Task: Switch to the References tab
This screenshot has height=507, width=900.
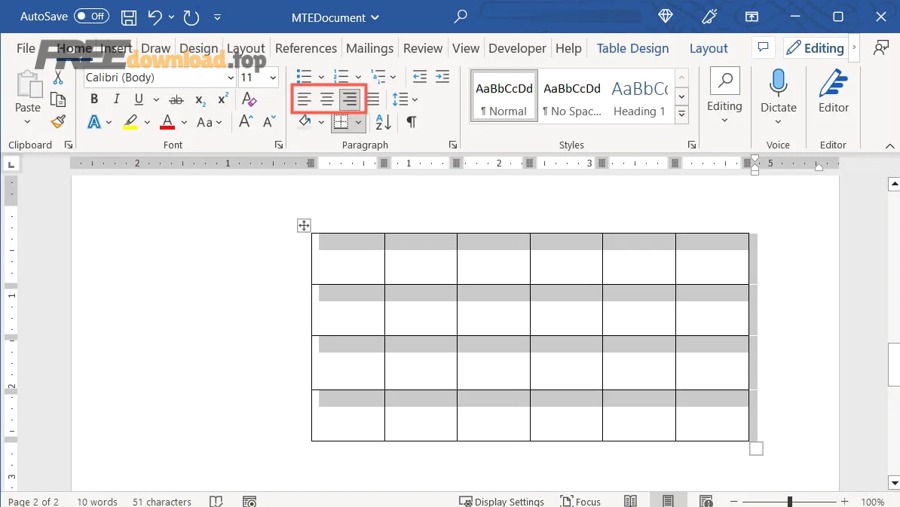Action: pos(305,48)
